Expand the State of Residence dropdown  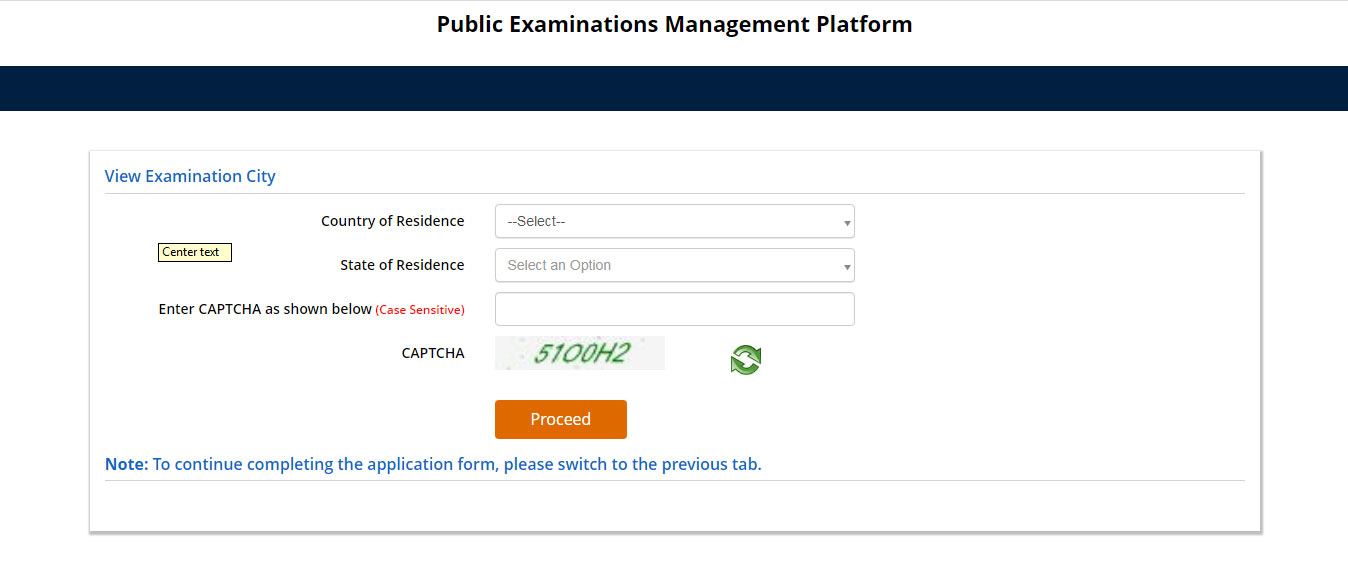coord(673,265)
